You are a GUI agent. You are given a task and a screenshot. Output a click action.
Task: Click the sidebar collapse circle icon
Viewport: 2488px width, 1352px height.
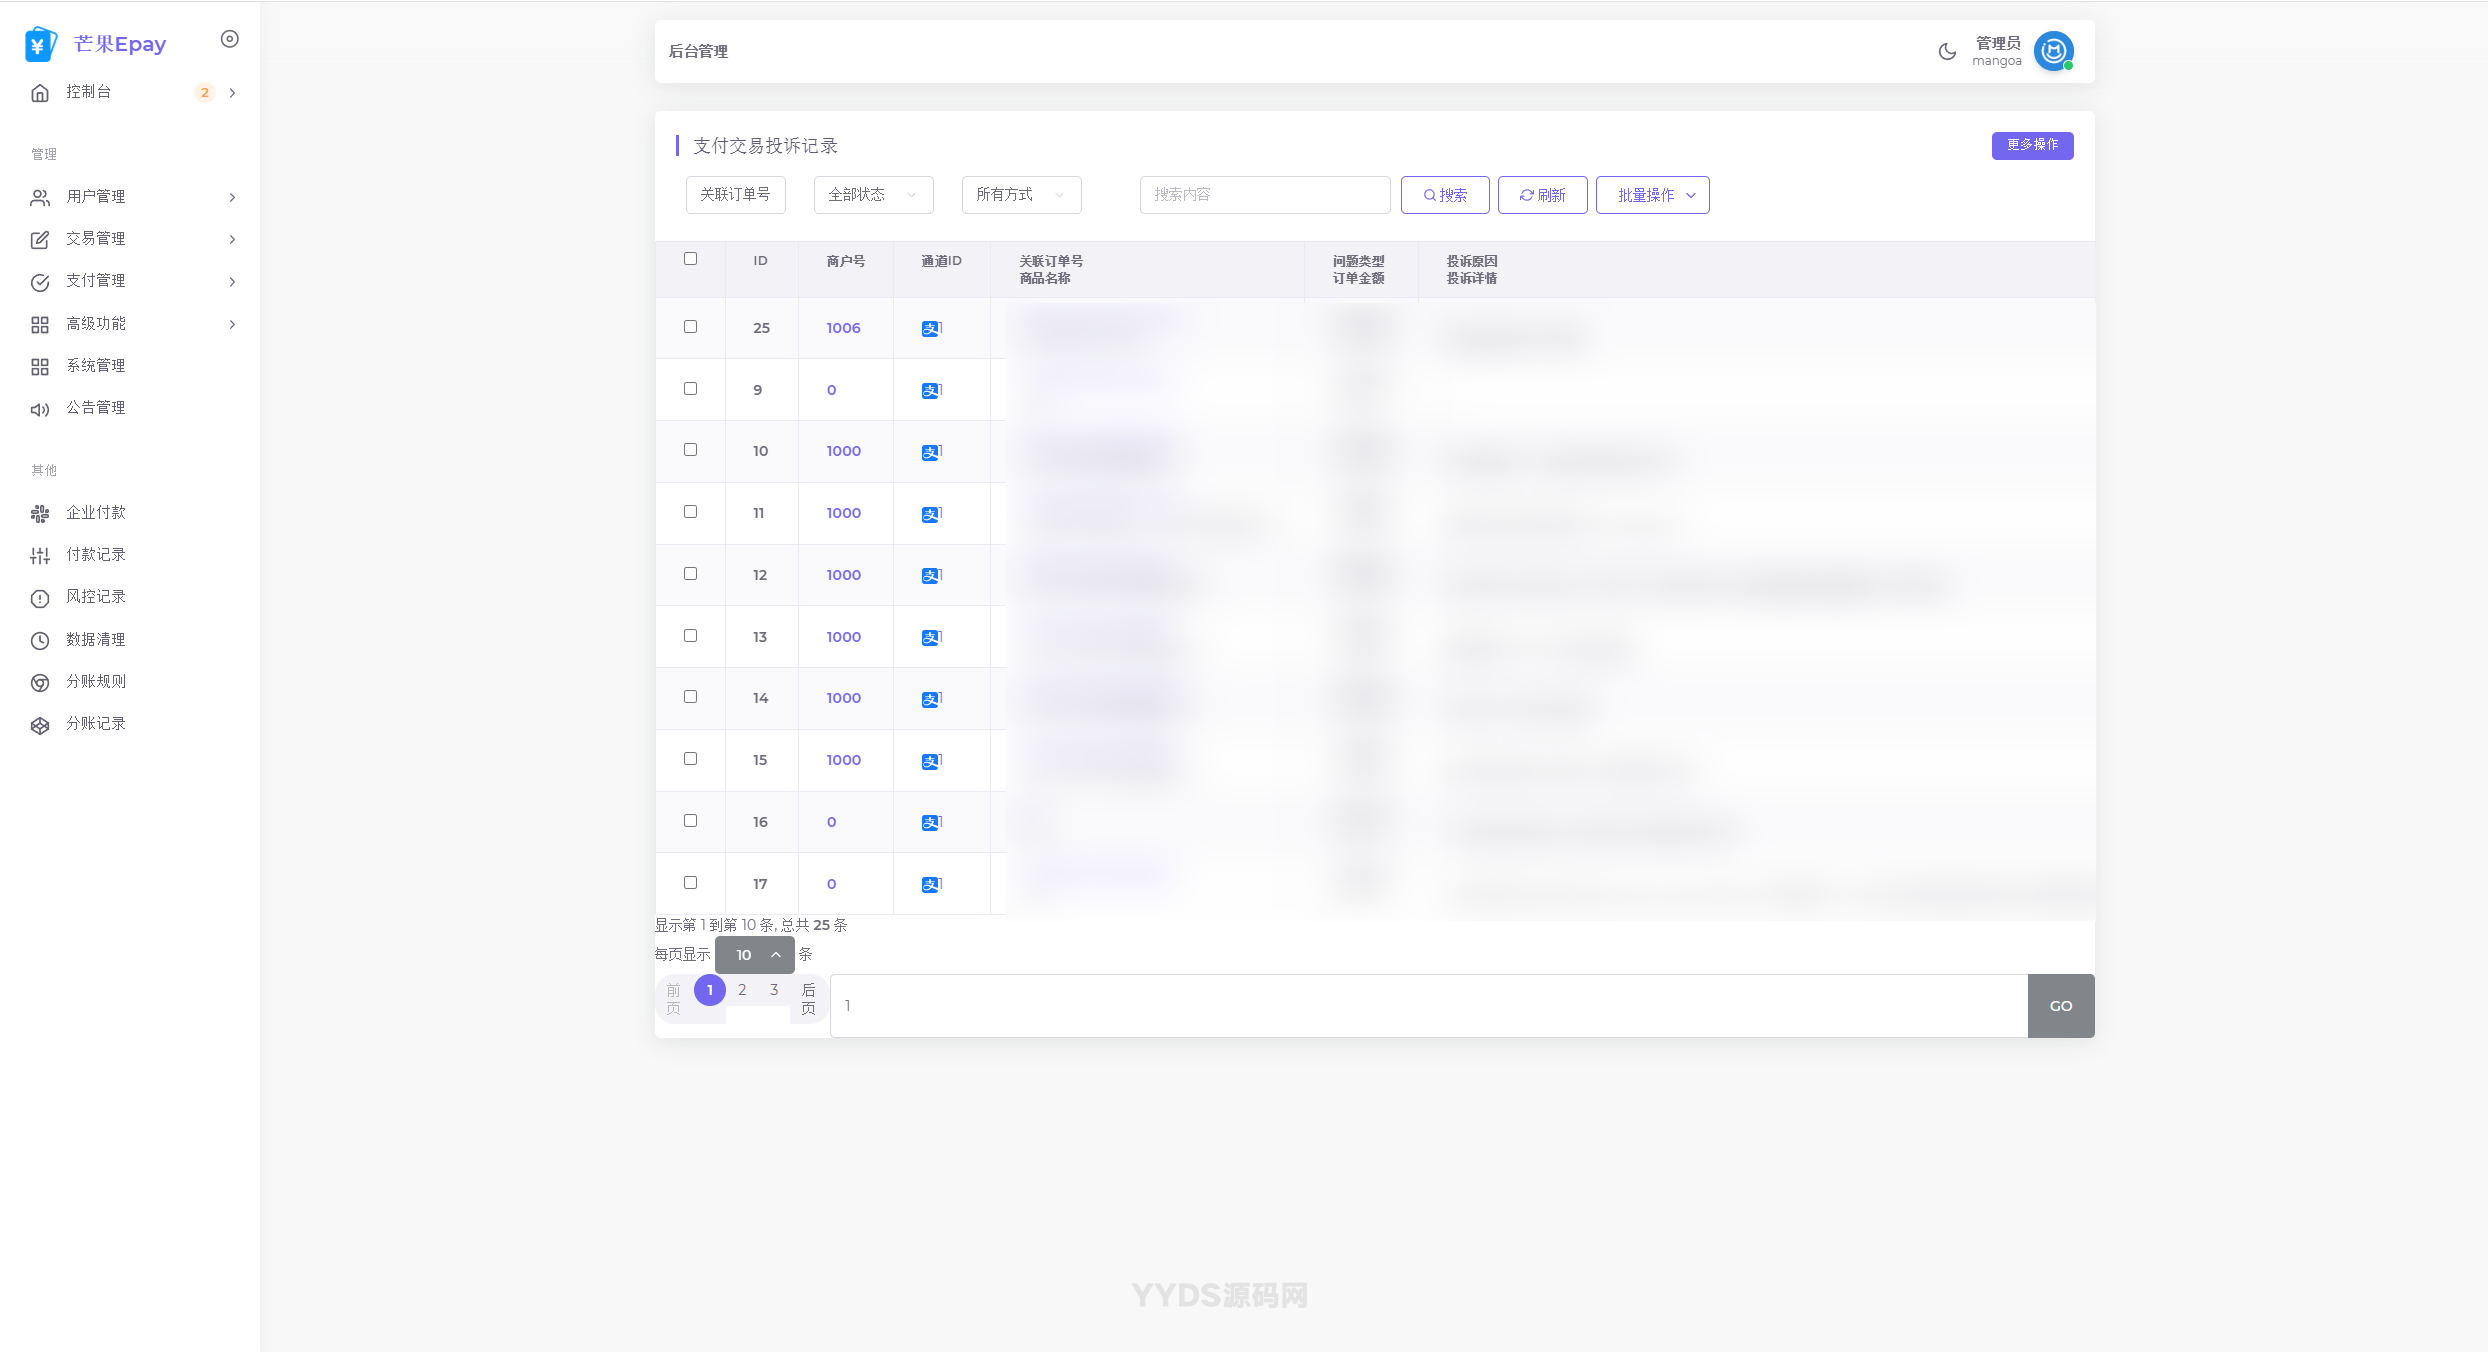230,39
